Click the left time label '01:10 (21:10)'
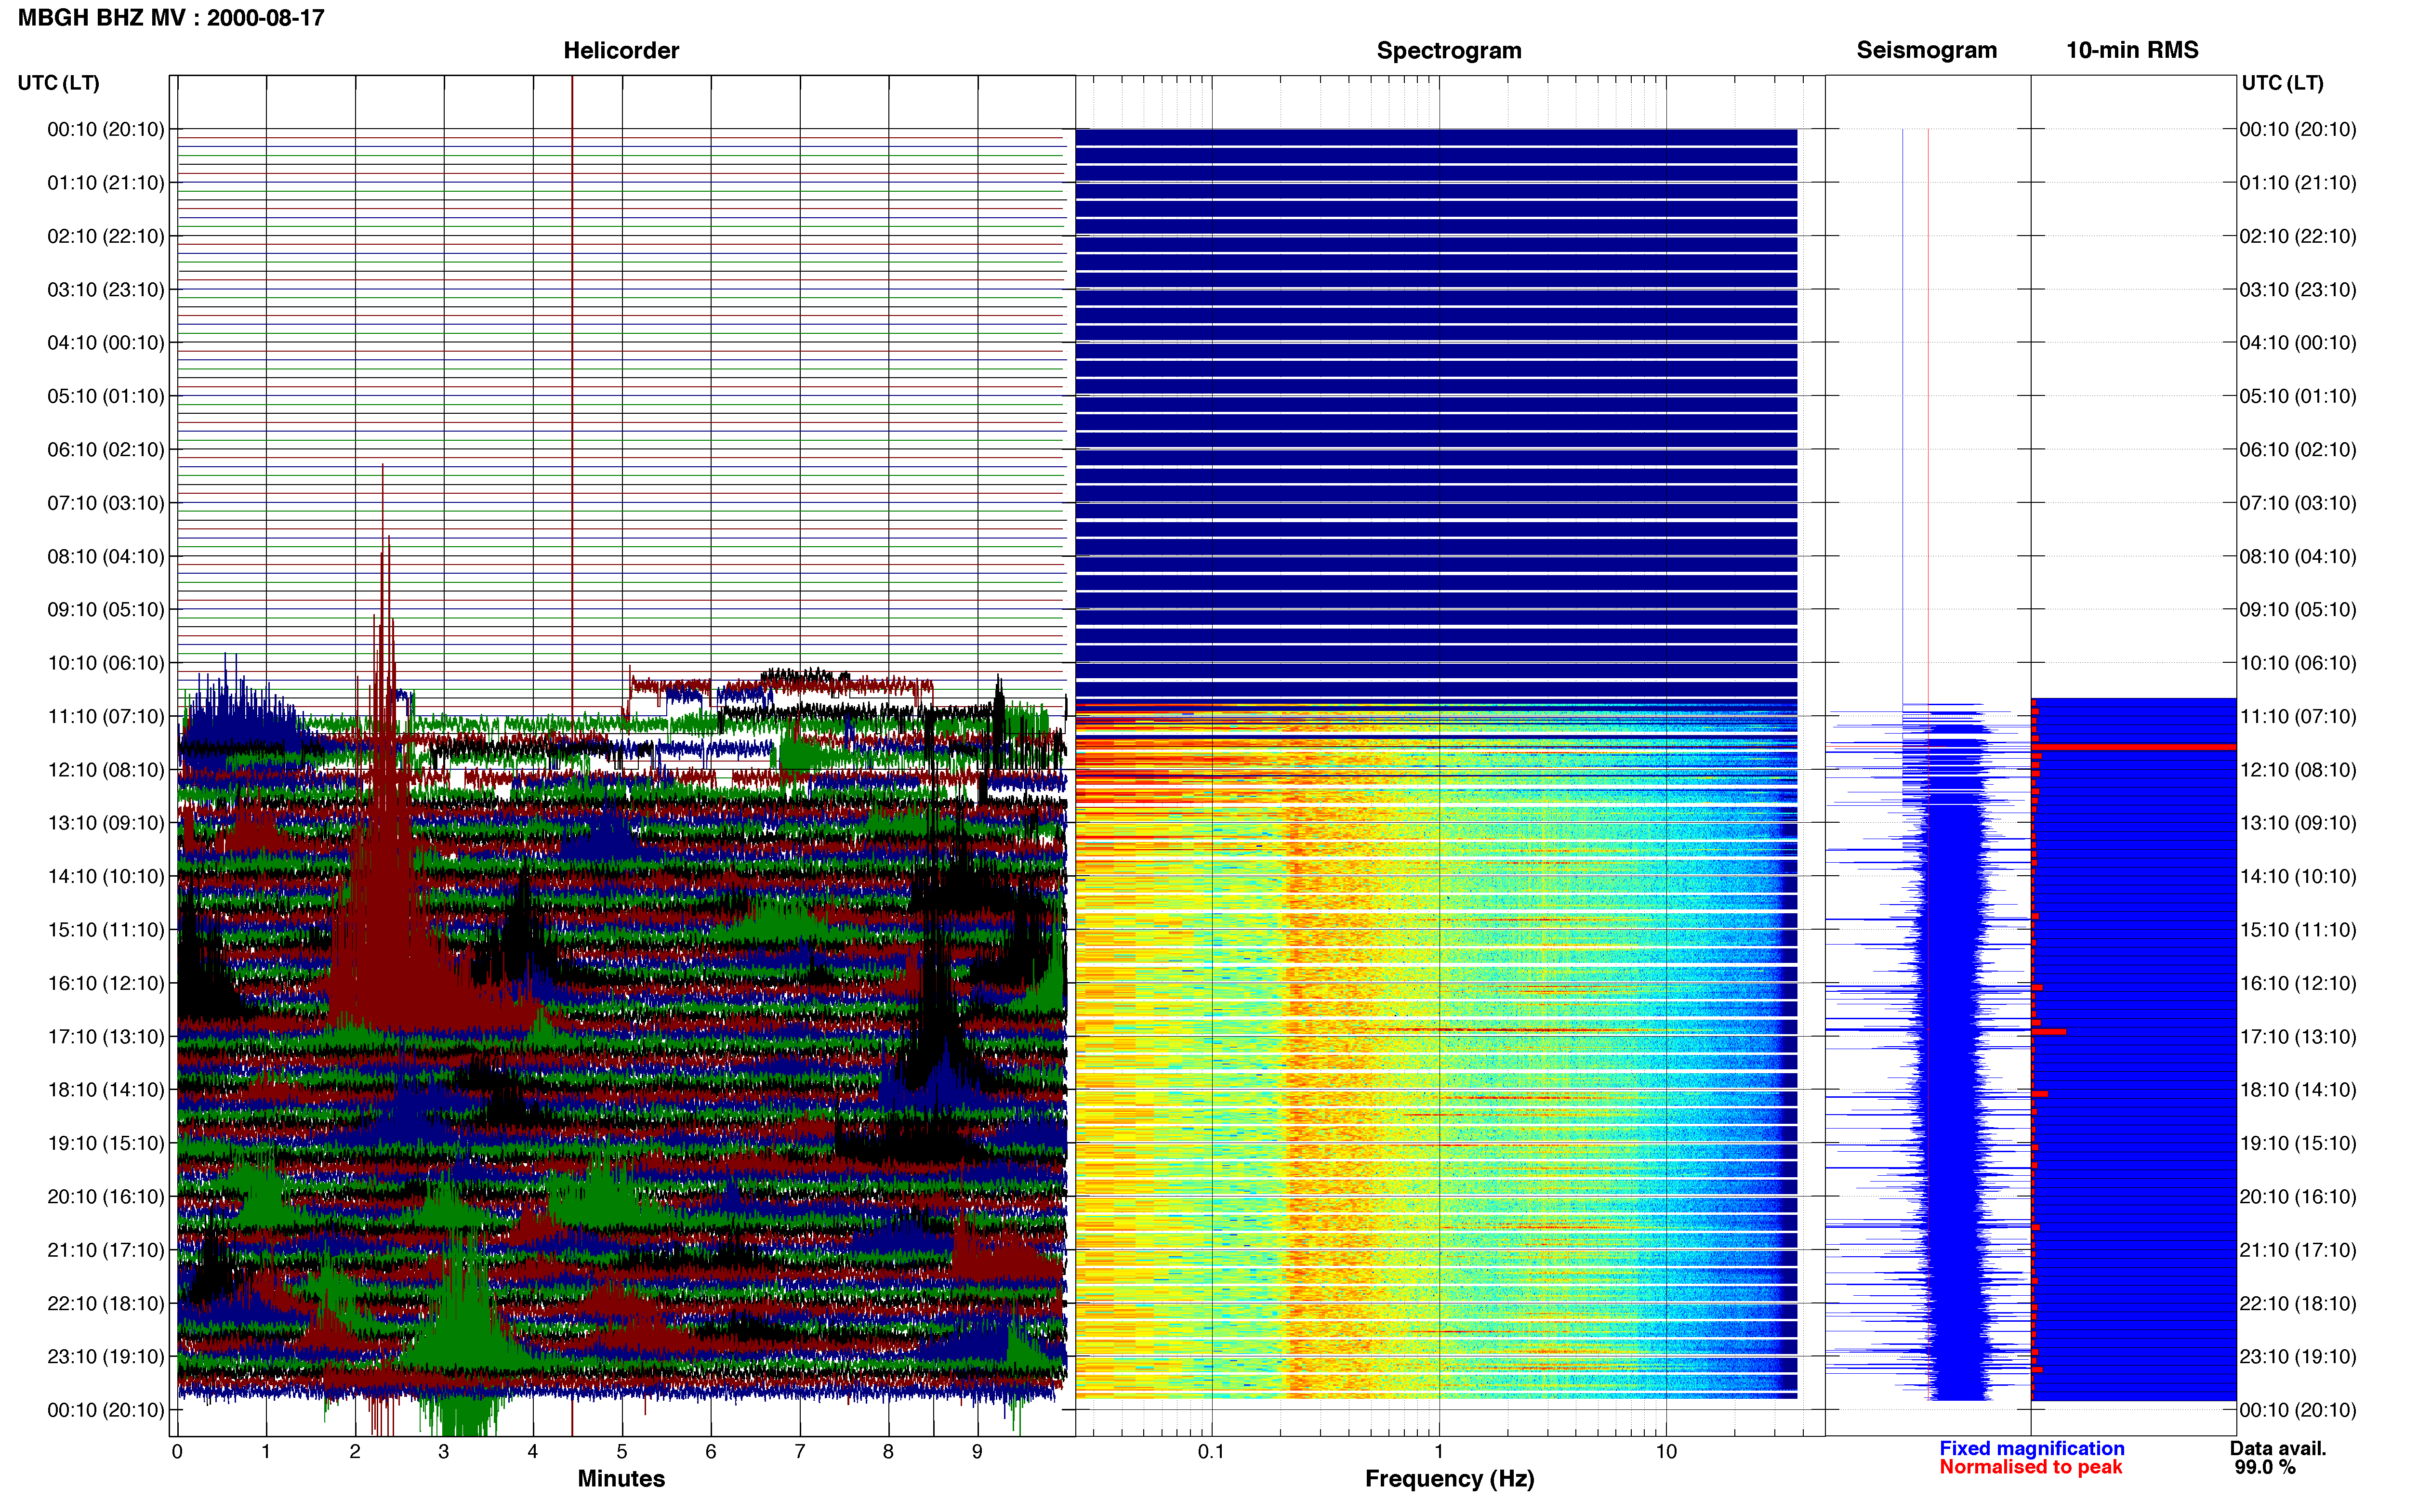 click(x=106, y=183)
